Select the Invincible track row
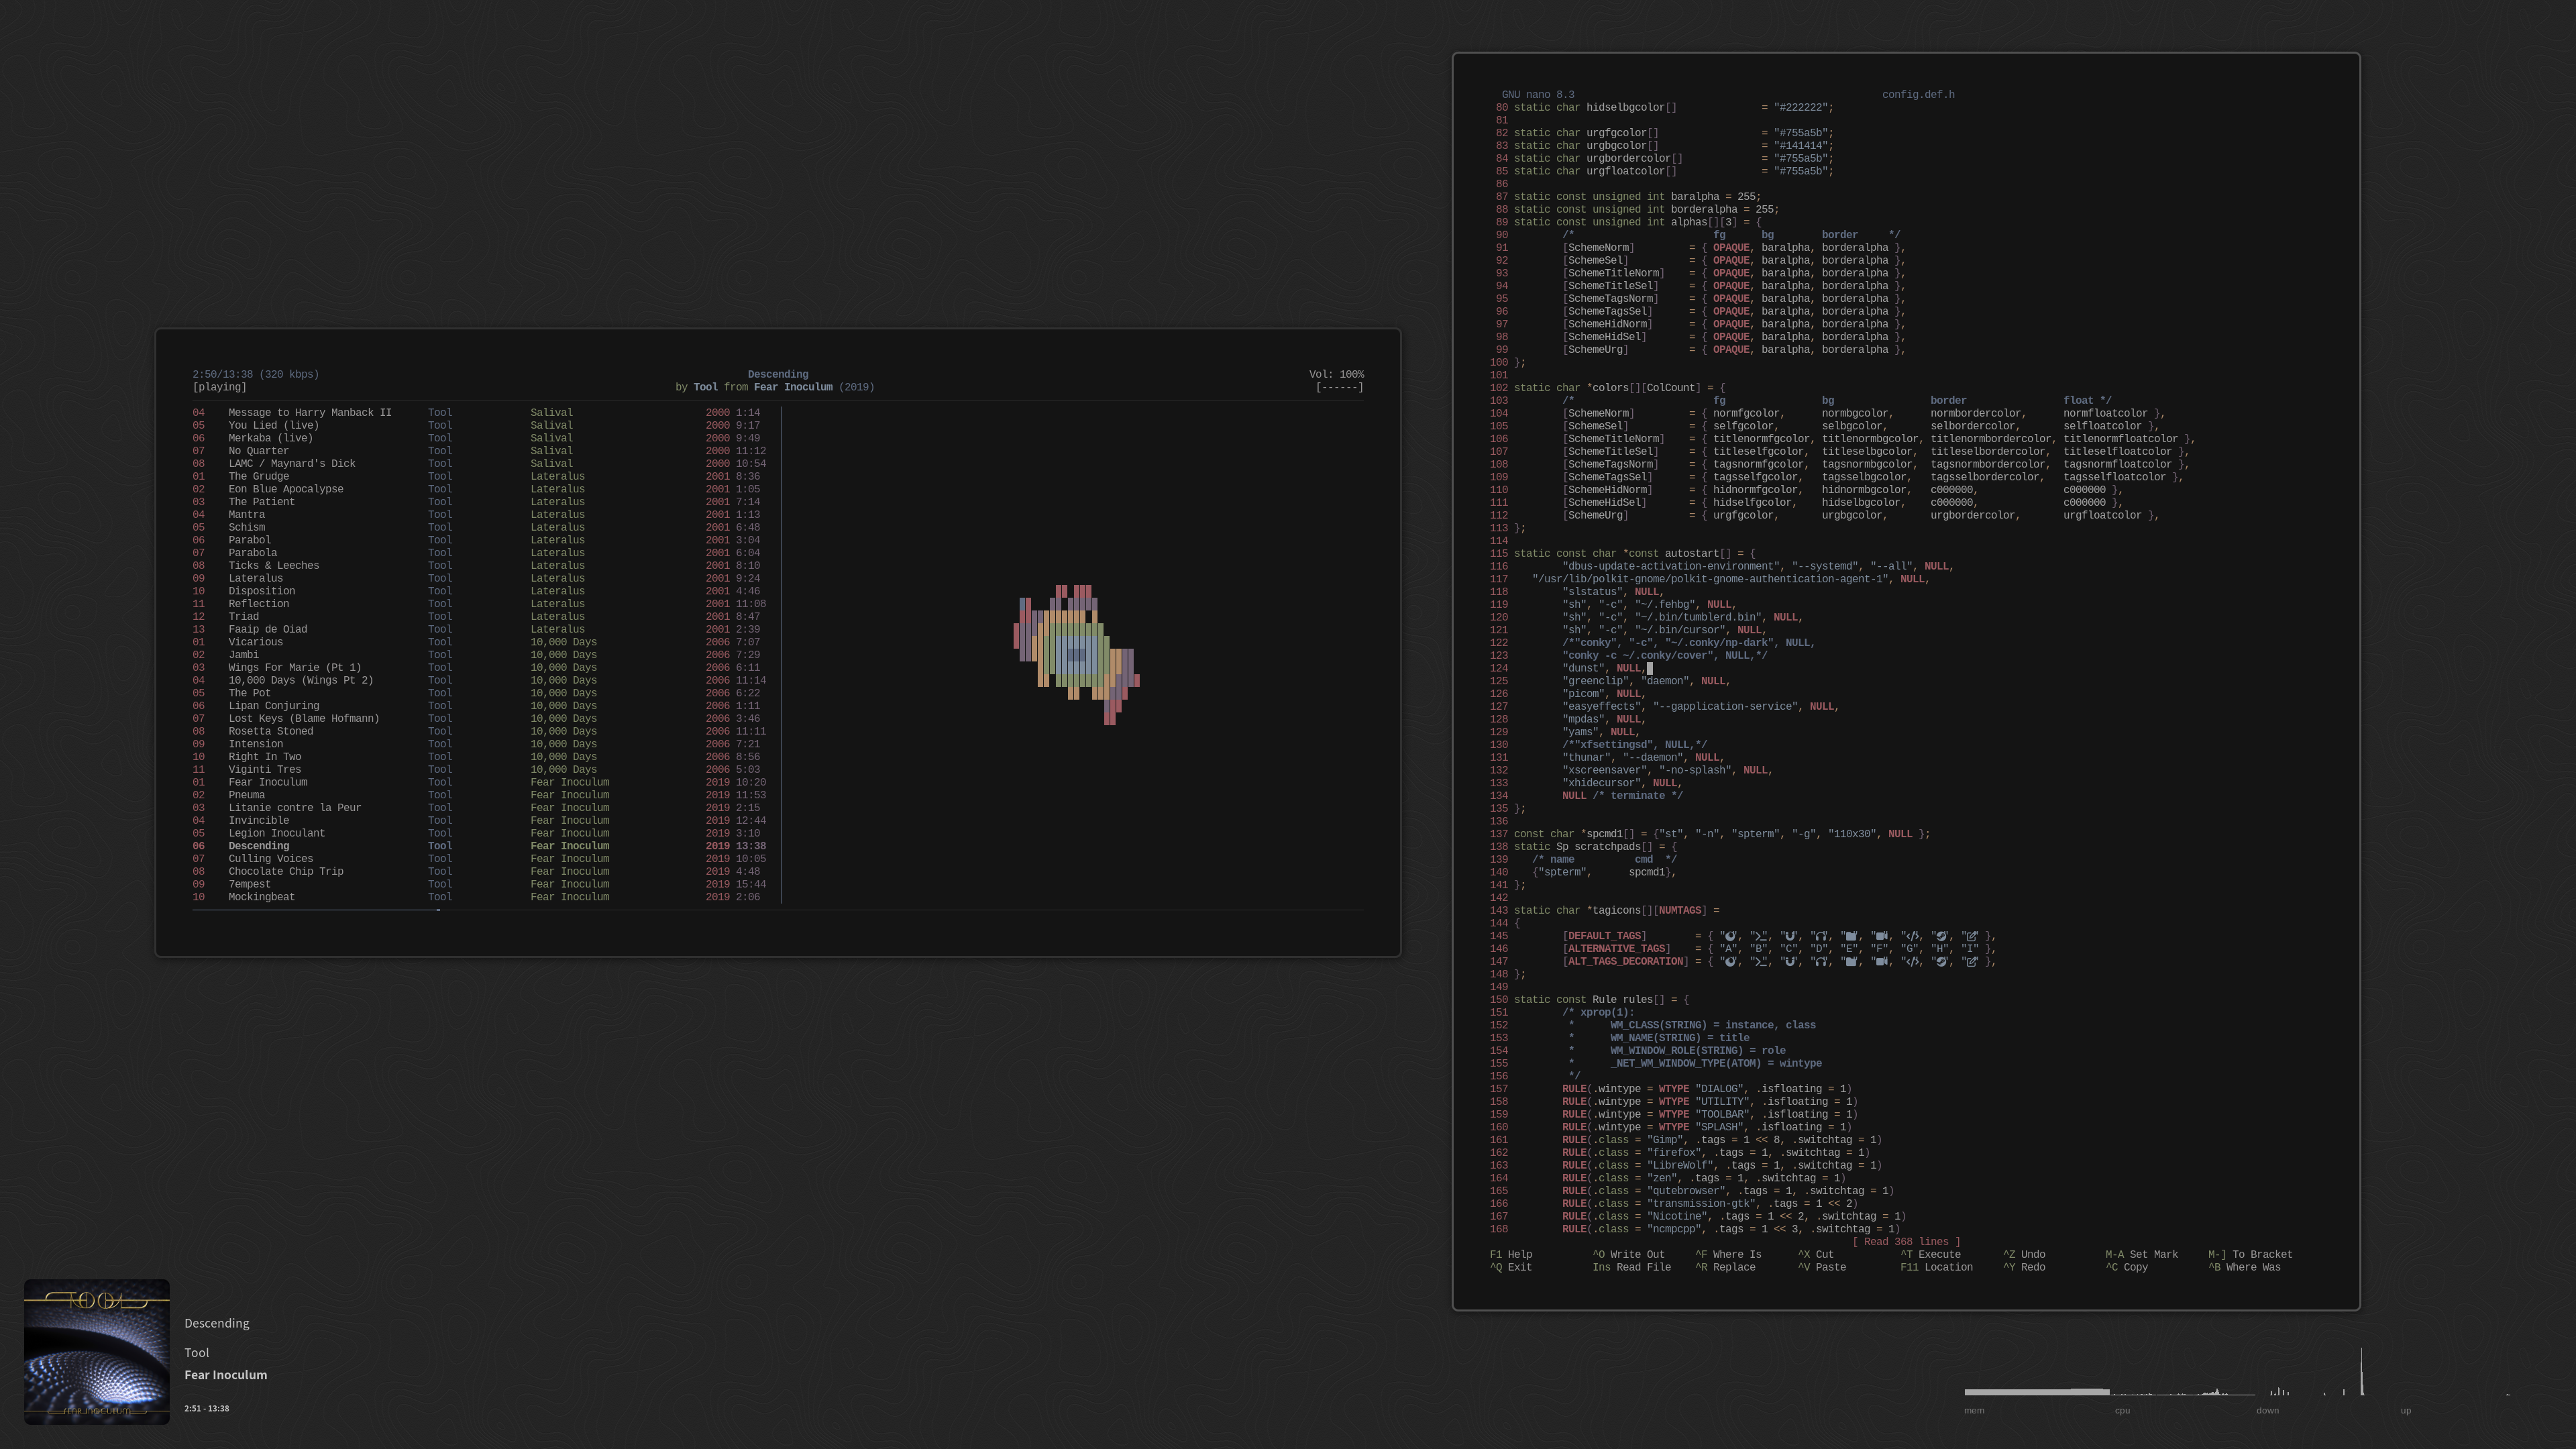 (480, 820)
